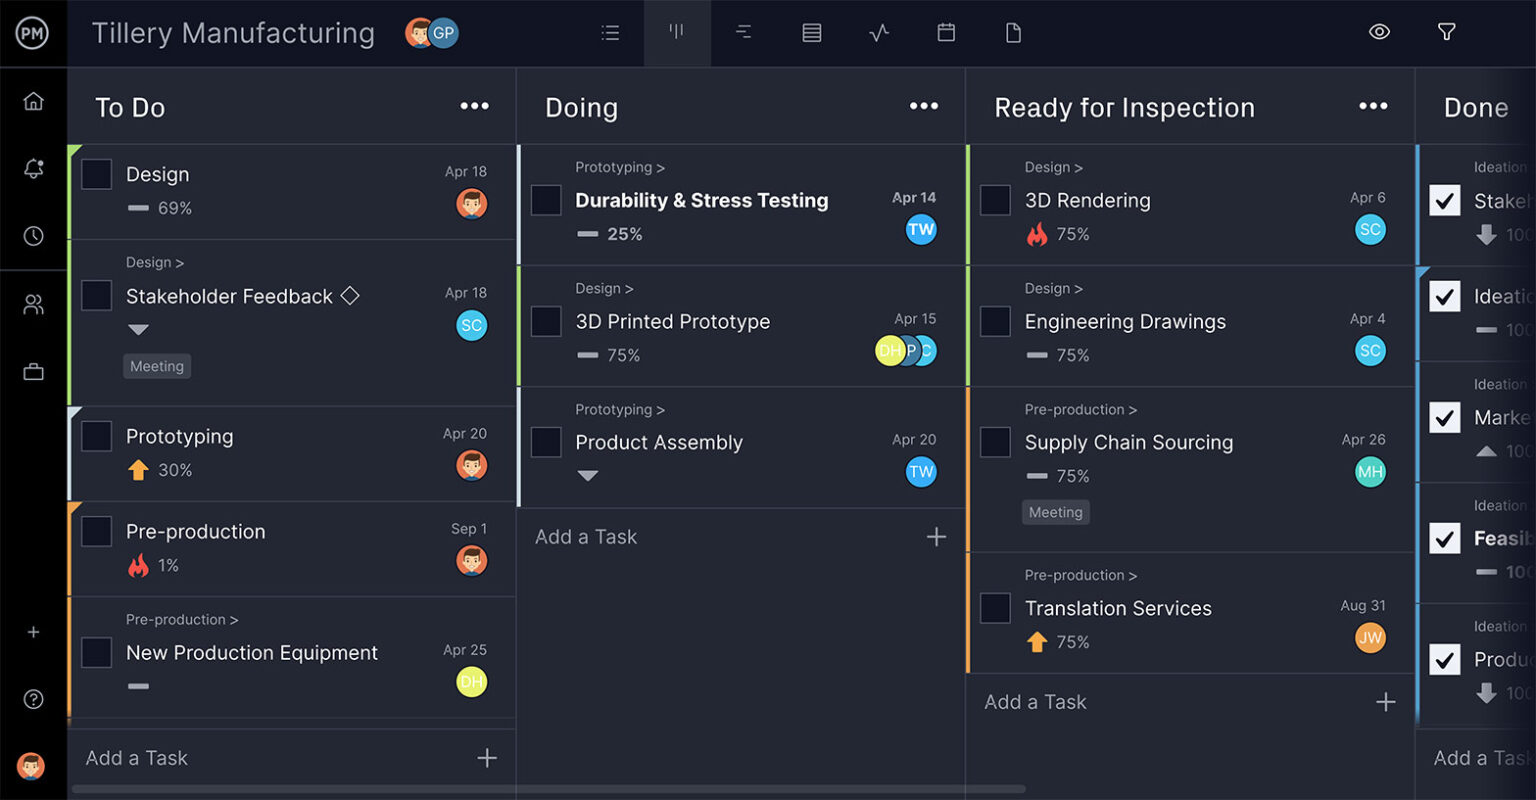Switch to the List view icon

pos(610,32)
